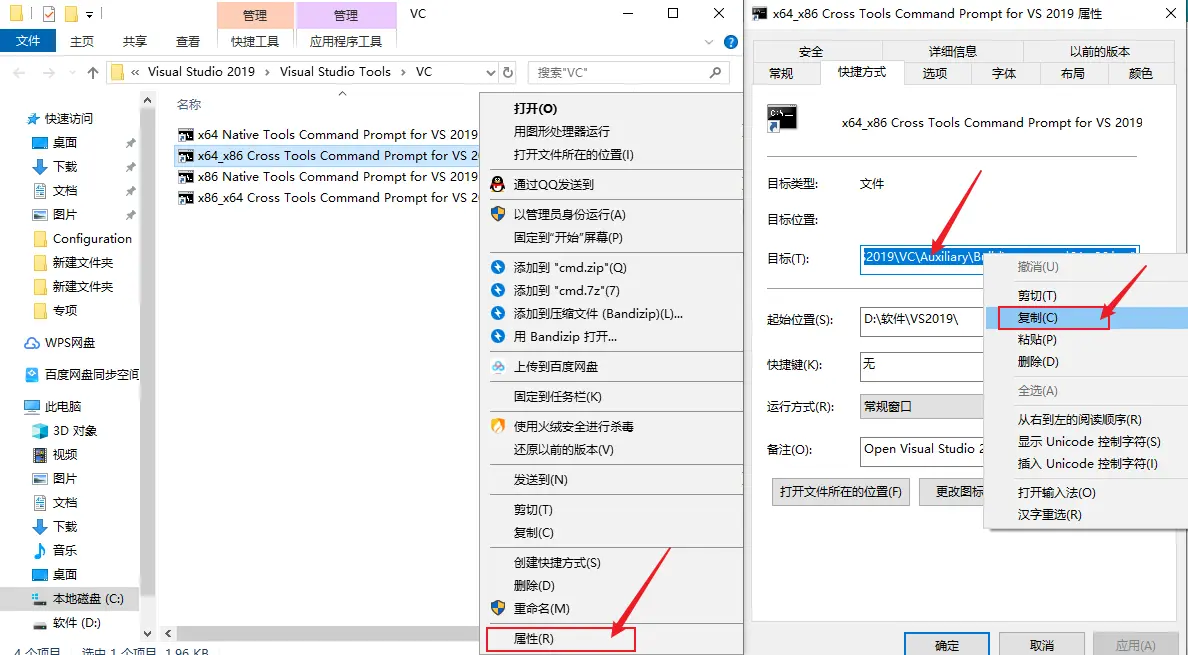
Task: Choose 创建快捷方式(S) in context menu
Action: pyautogui.click(x=557, y=563)
